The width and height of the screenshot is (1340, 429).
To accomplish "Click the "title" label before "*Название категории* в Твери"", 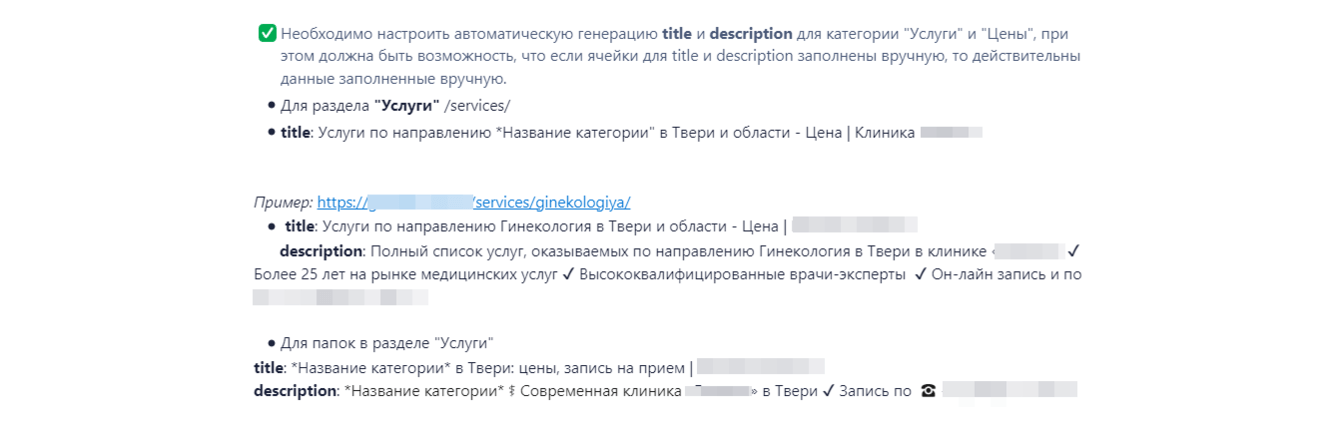I will click(x=268, y=367).
